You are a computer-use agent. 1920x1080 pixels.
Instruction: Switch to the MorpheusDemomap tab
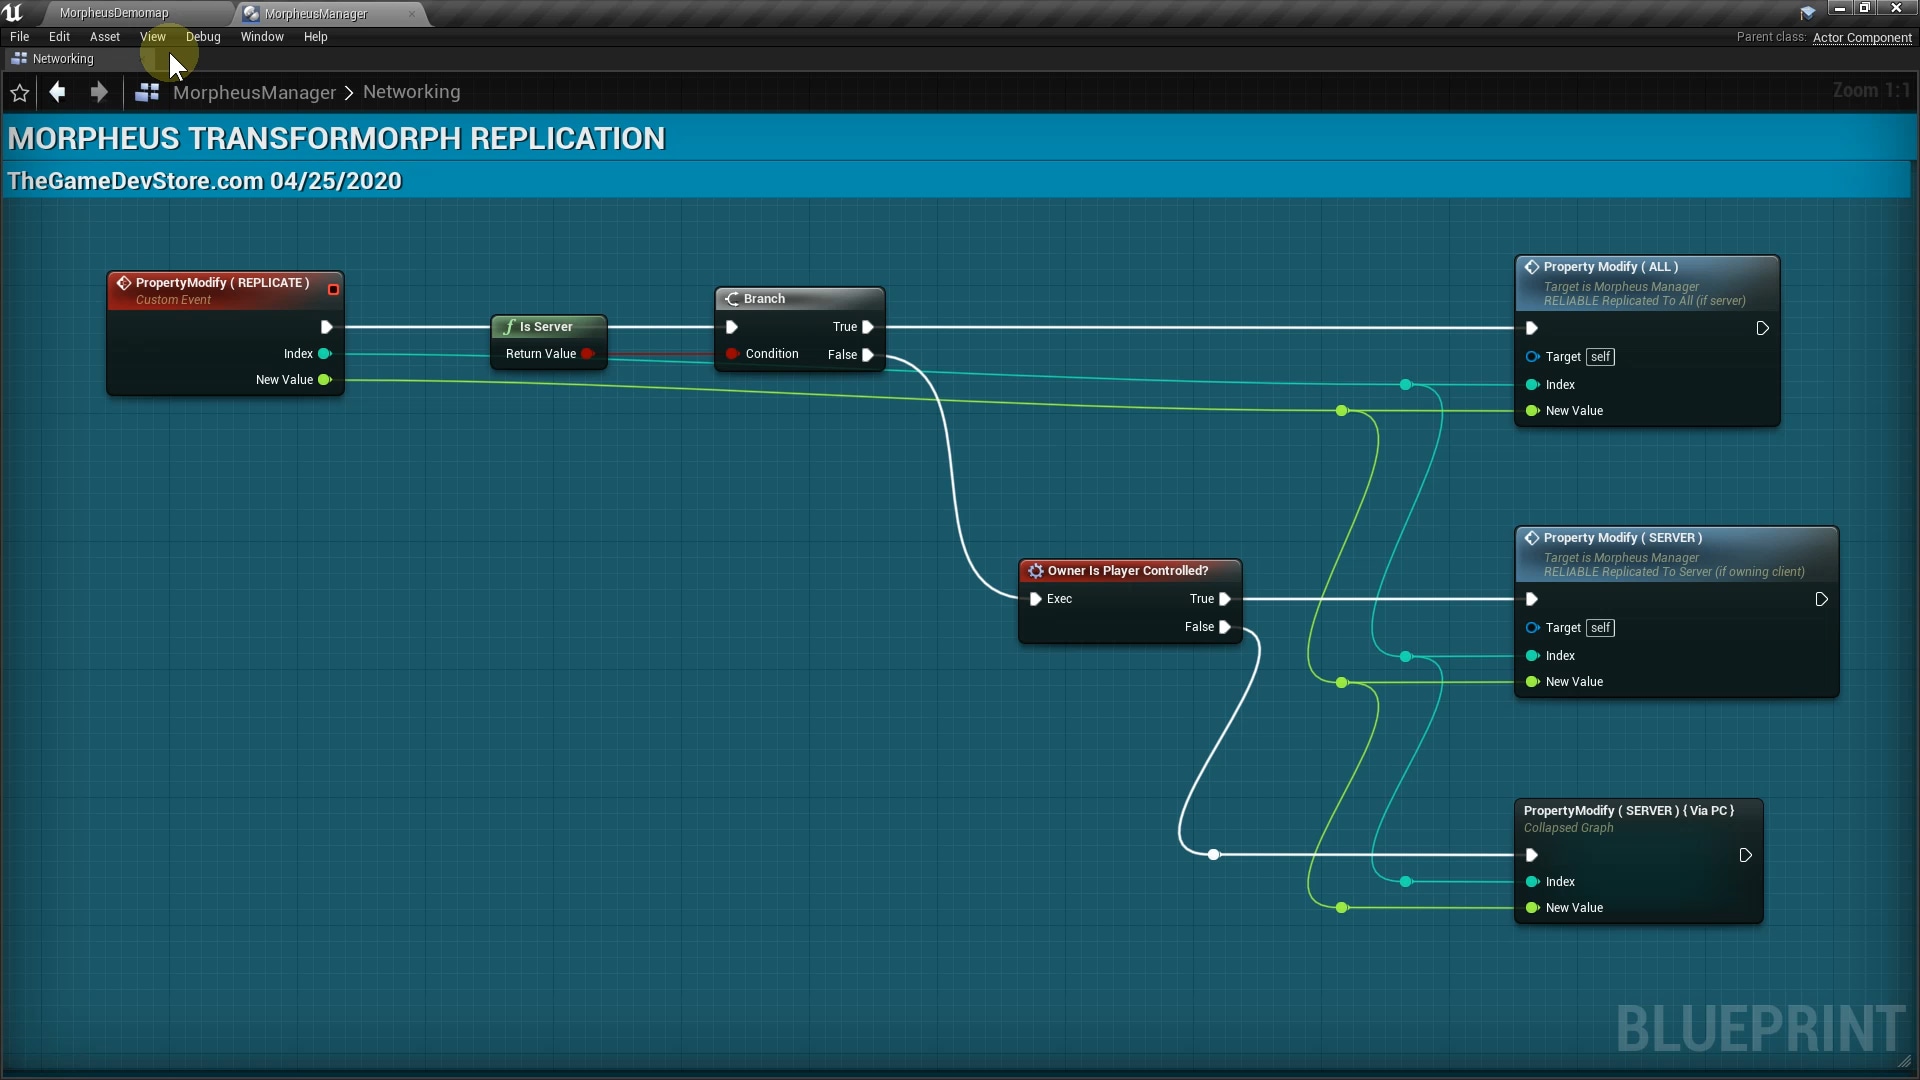(x=116, y=13)
